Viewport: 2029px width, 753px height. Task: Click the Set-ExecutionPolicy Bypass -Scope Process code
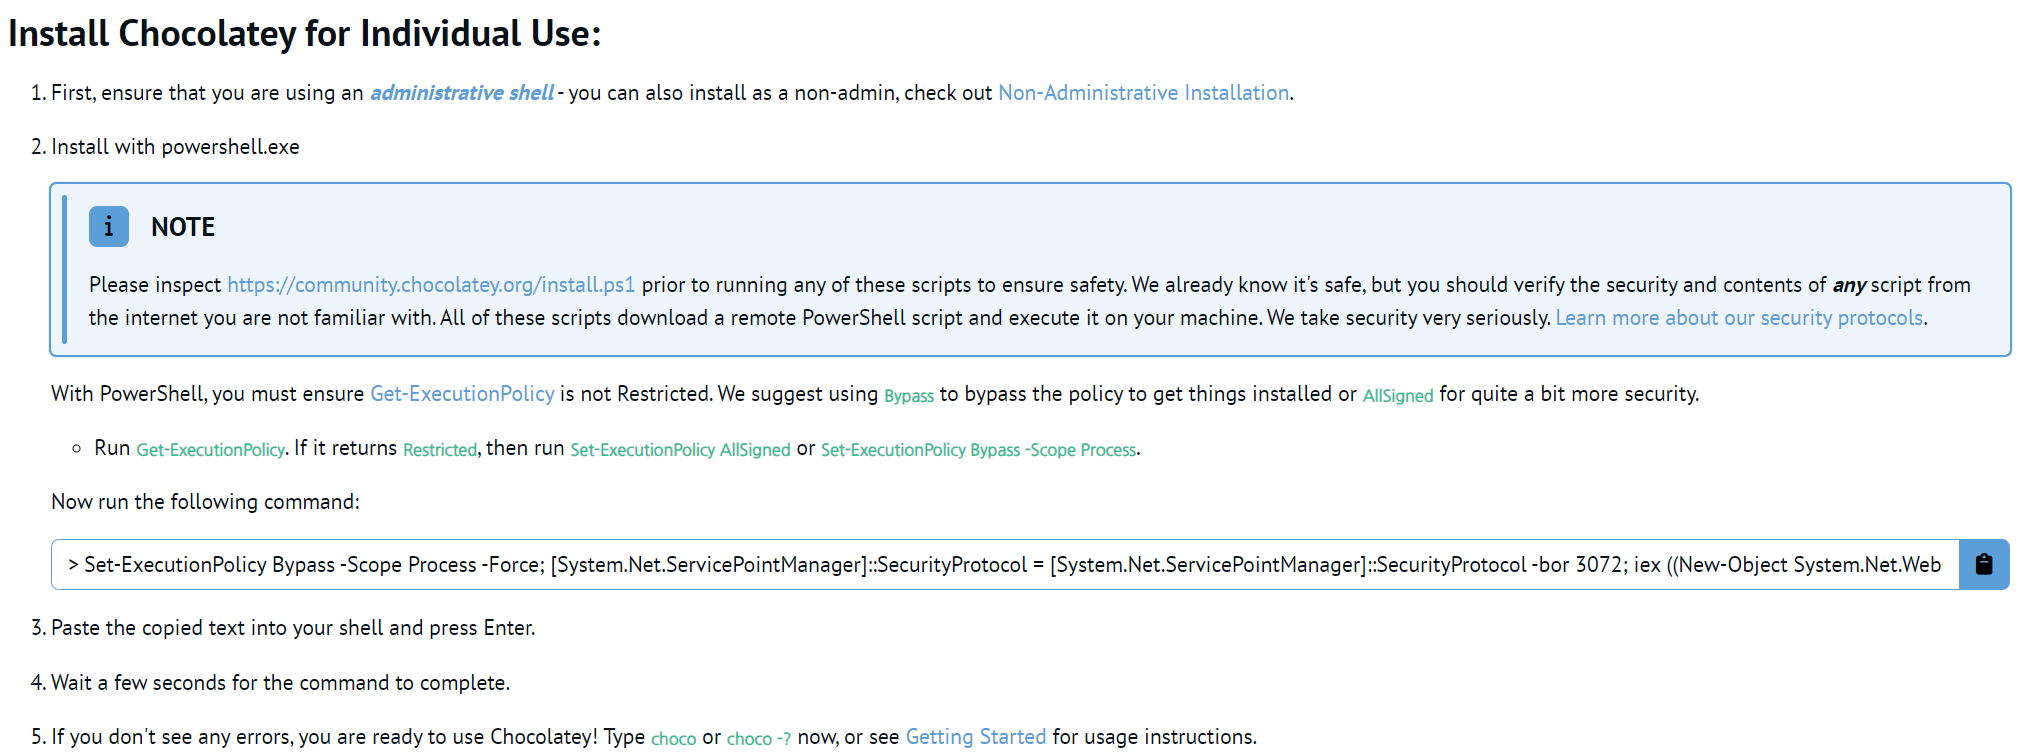pyautogui.click(x=979, y=450)
